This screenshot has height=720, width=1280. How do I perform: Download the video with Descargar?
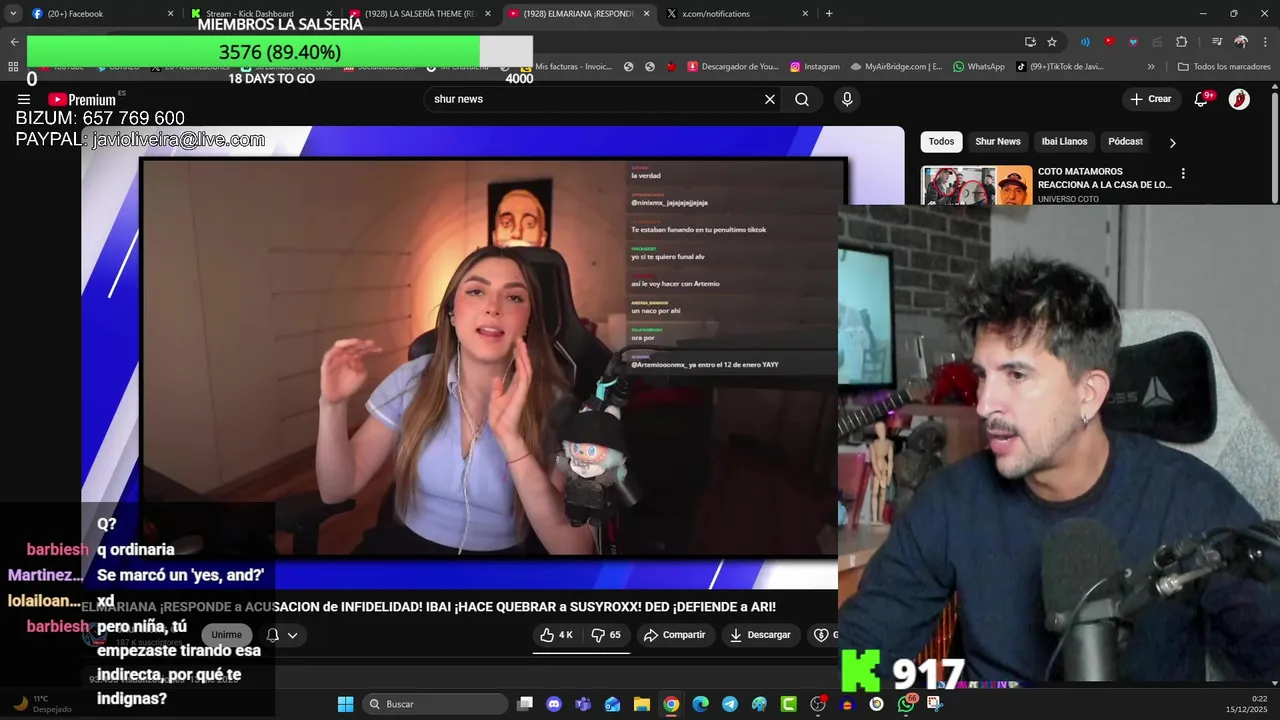pyautogui.click(x=761, y=635)
